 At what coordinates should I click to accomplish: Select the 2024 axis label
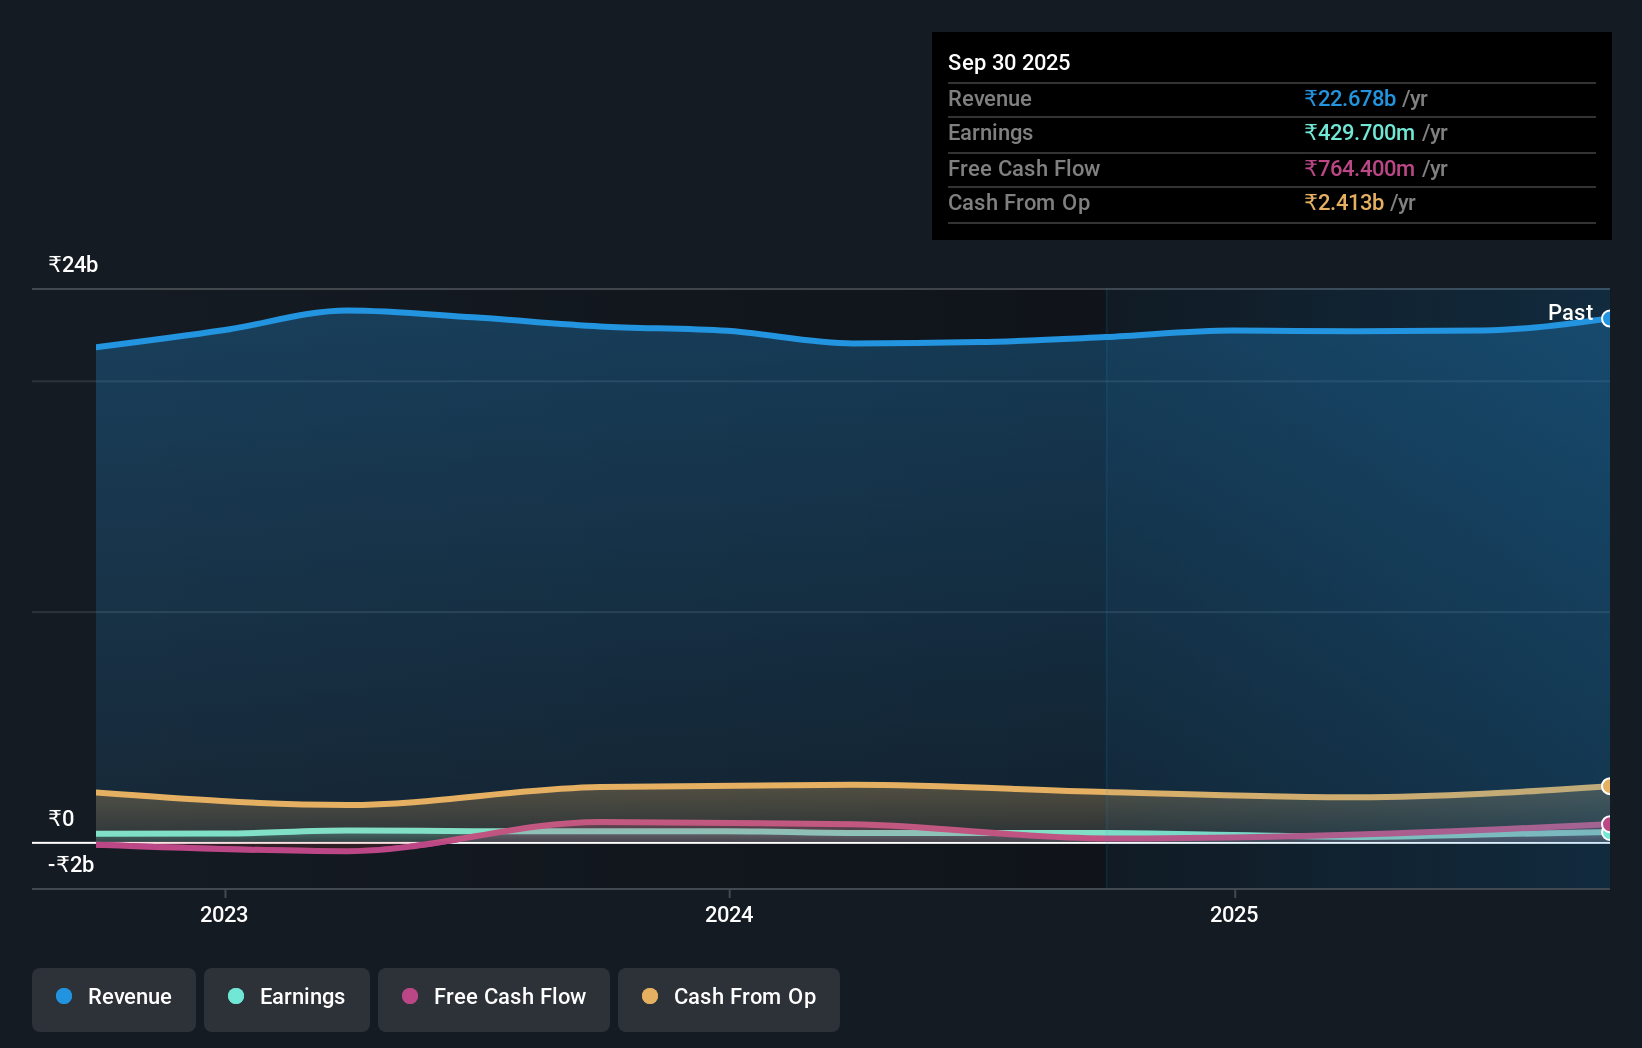pos(729,914)
